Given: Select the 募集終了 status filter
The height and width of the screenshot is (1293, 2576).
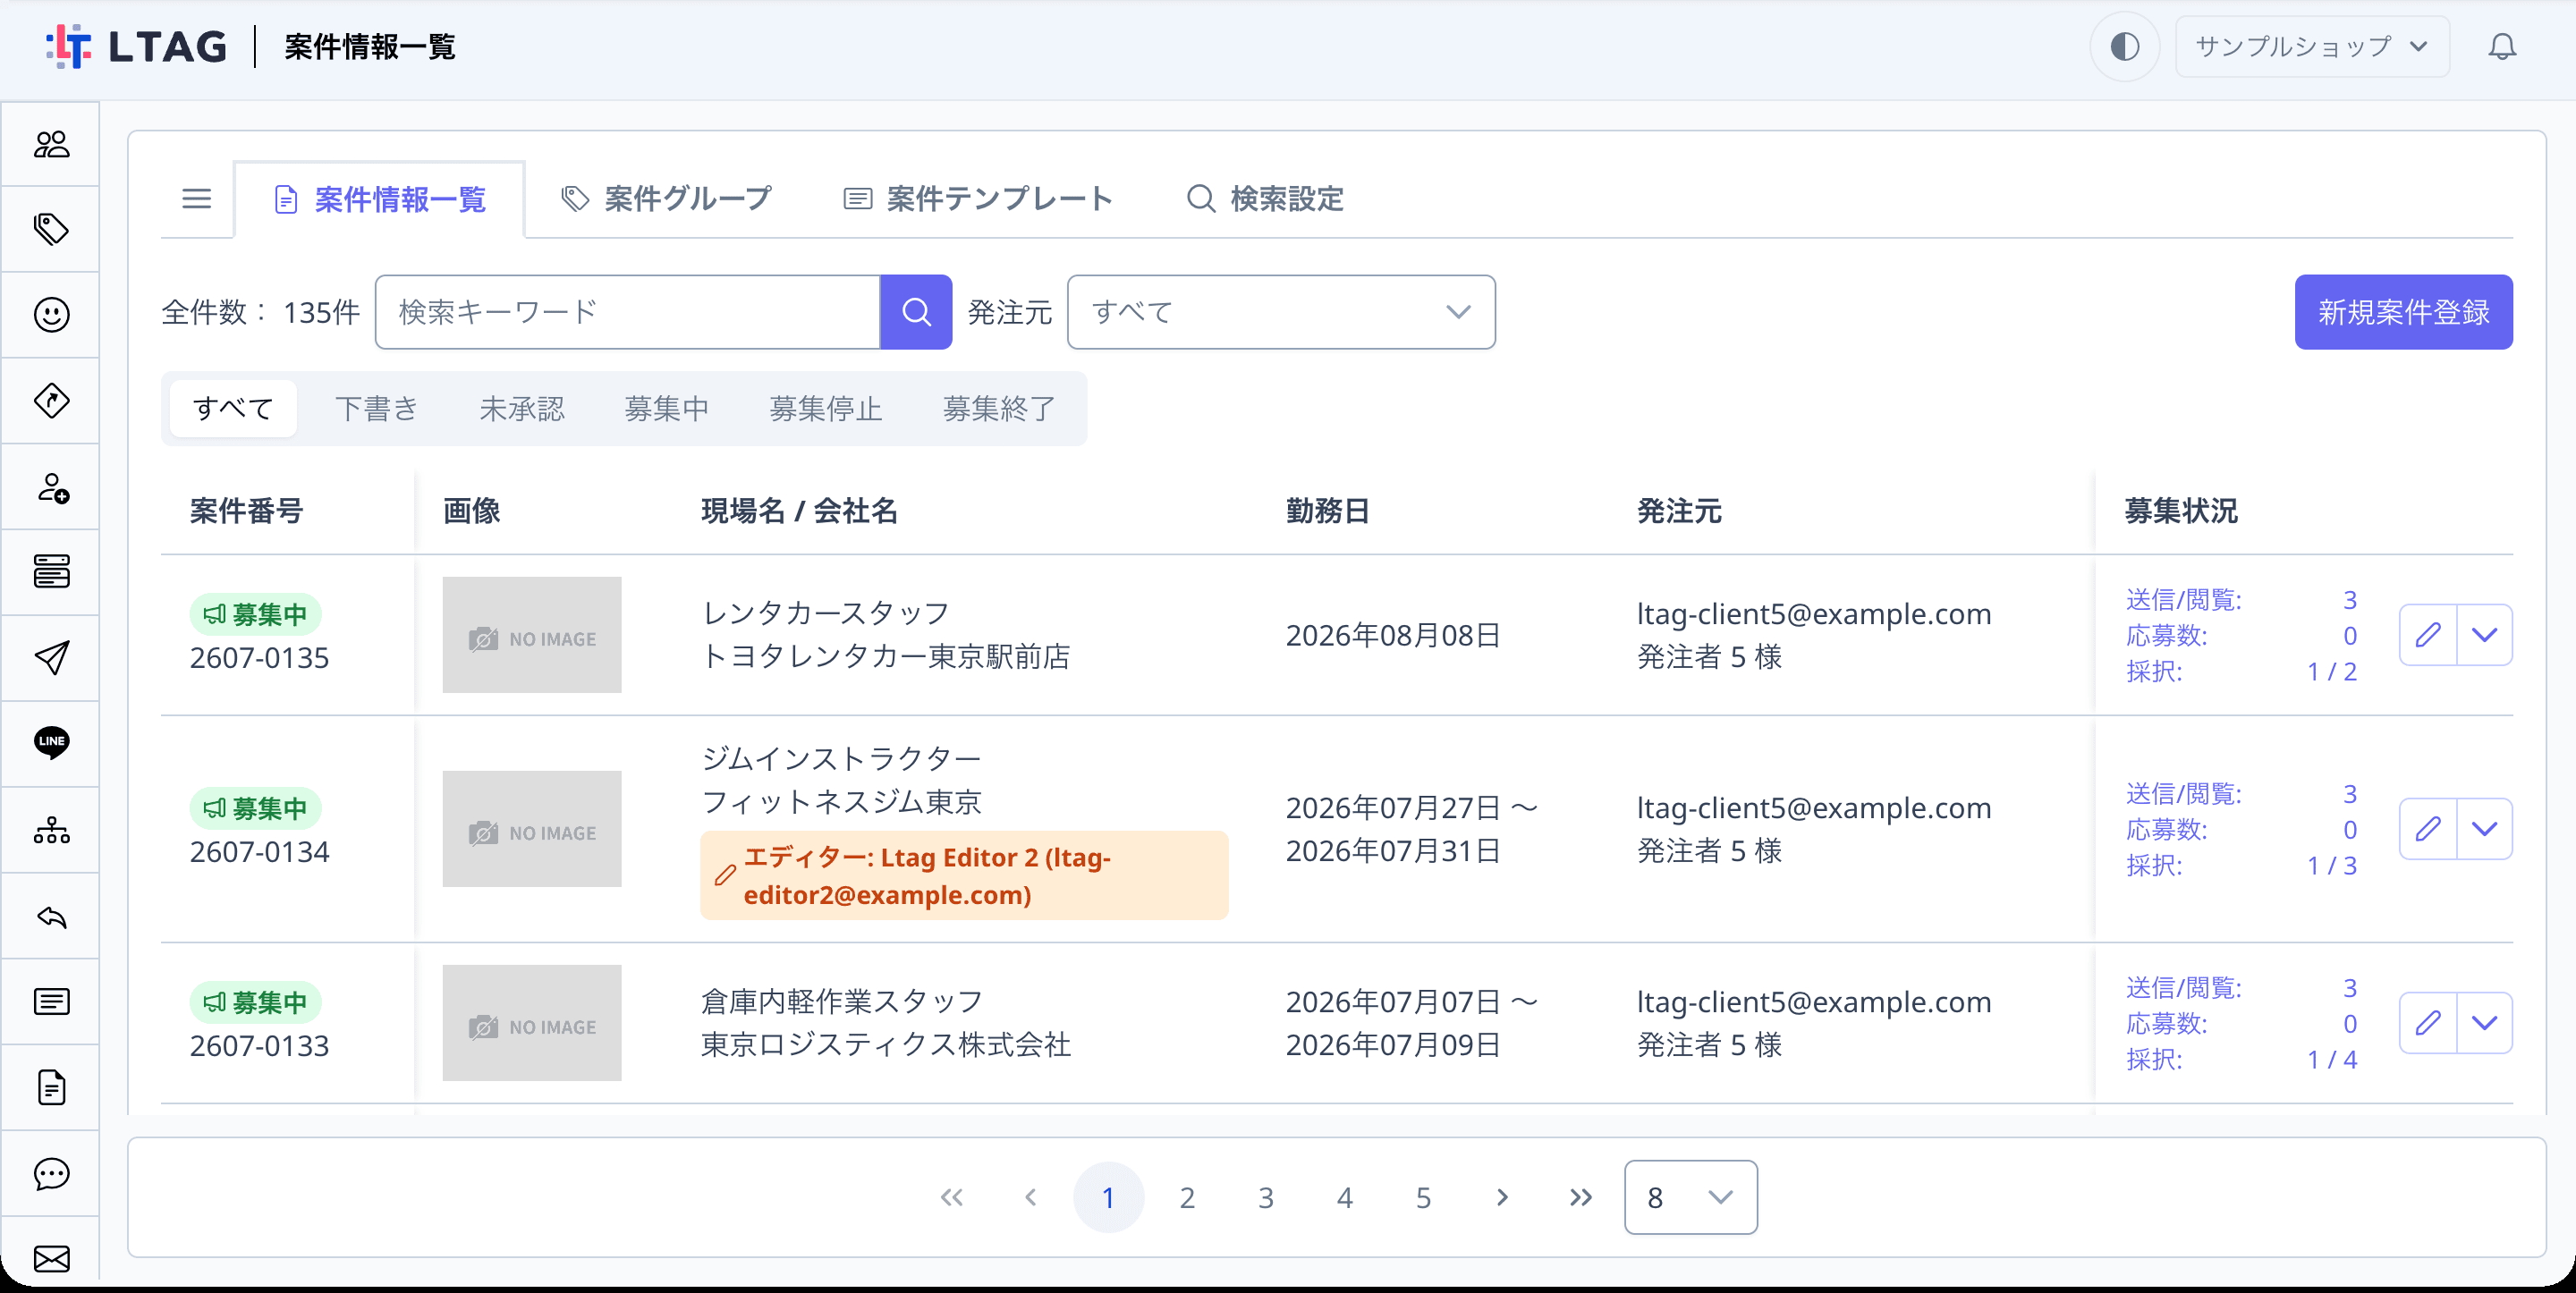Looking at the screenshot, I should click(998, 408).
